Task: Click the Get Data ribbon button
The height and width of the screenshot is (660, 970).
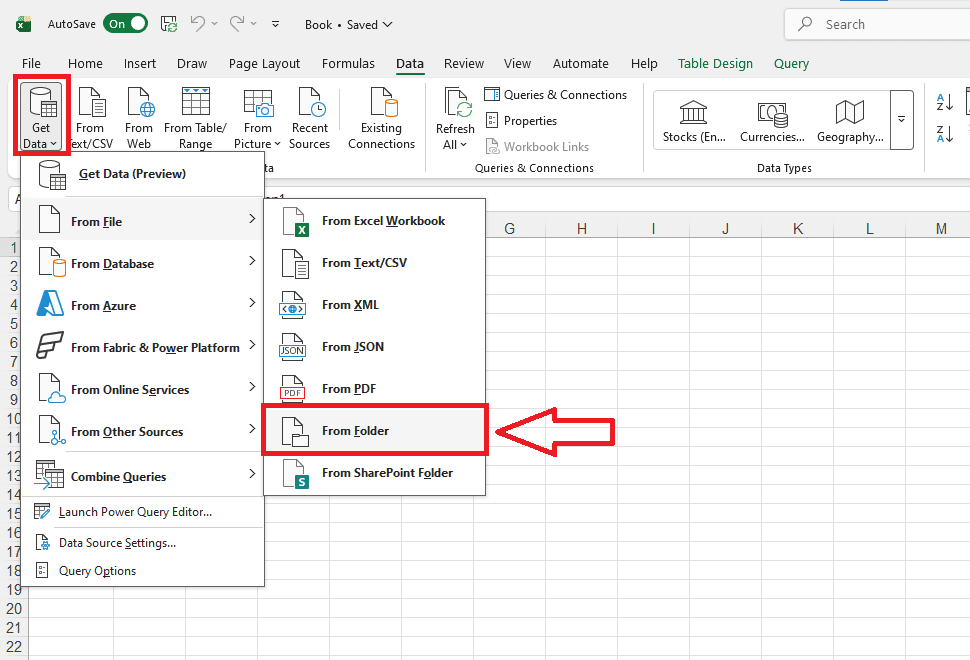Action: (x=41, y=117)
